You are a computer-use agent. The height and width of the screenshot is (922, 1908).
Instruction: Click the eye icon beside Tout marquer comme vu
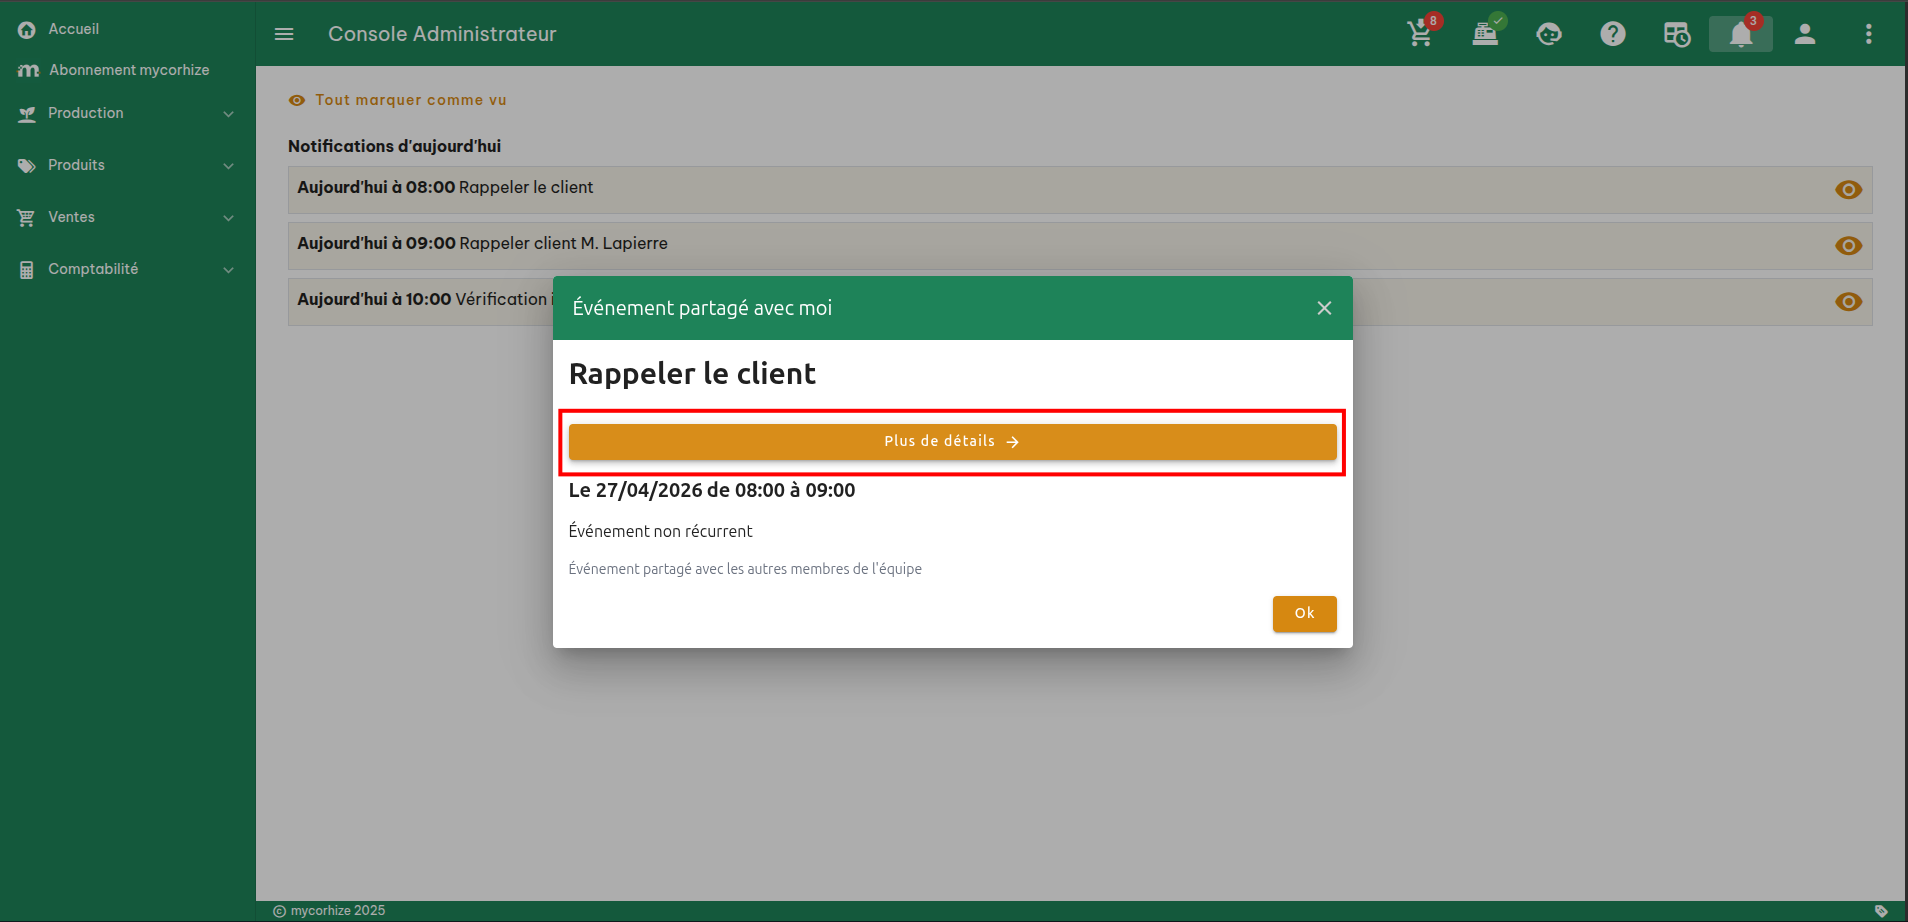pyautogui.click(x=297, y=100)
